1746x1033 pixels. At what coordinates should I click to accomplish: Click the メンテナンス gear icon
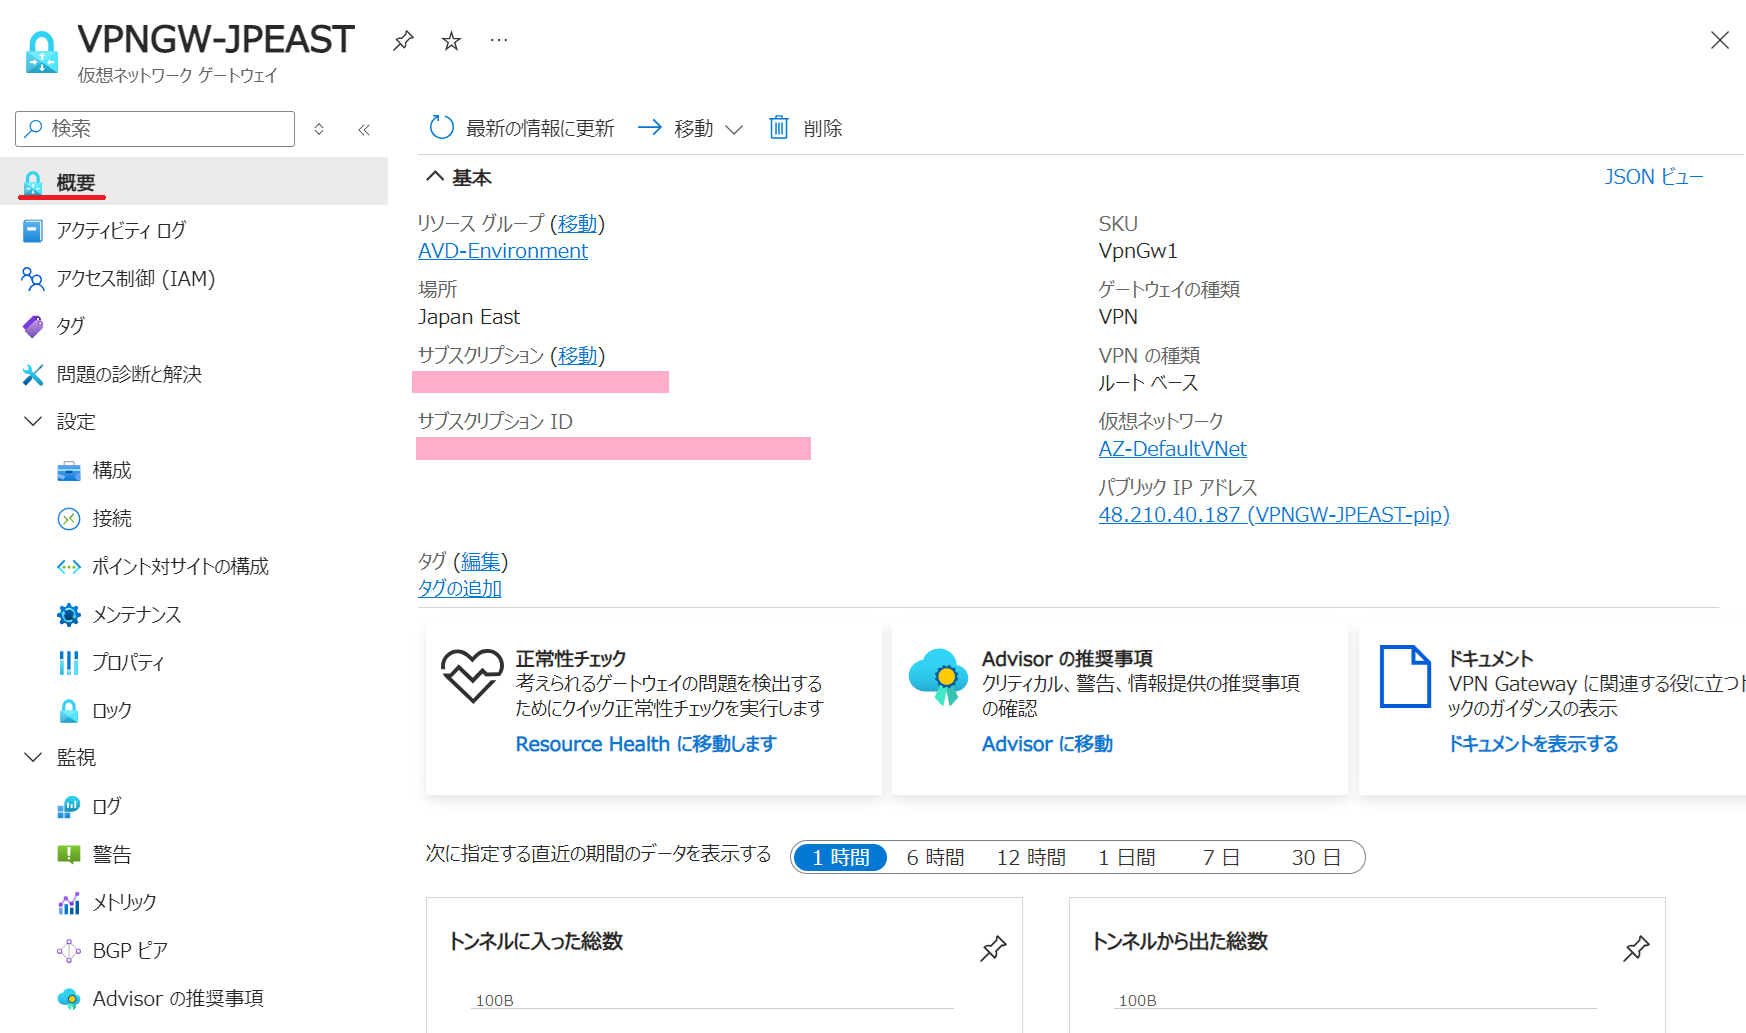(x=69, y=615)
